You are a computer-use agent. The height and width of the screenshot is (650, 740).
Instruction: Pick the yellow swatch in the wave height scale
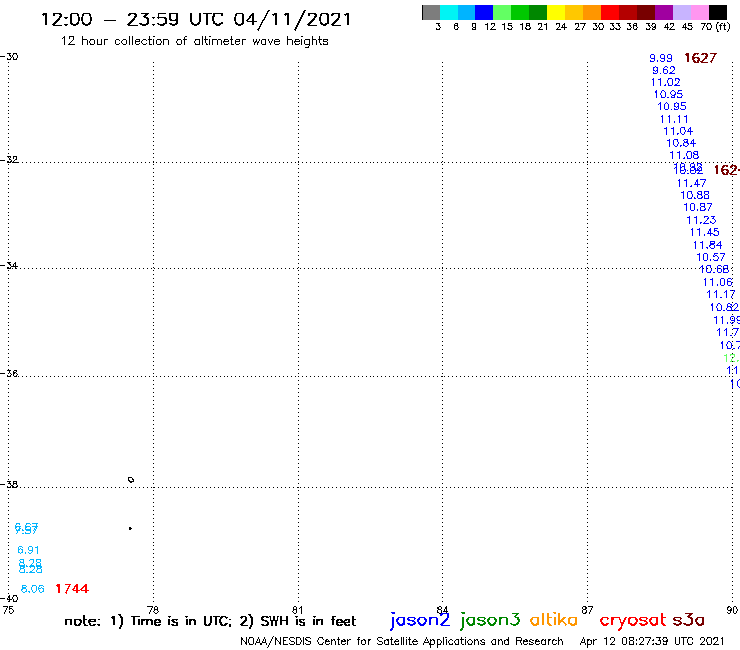[556, 12]
